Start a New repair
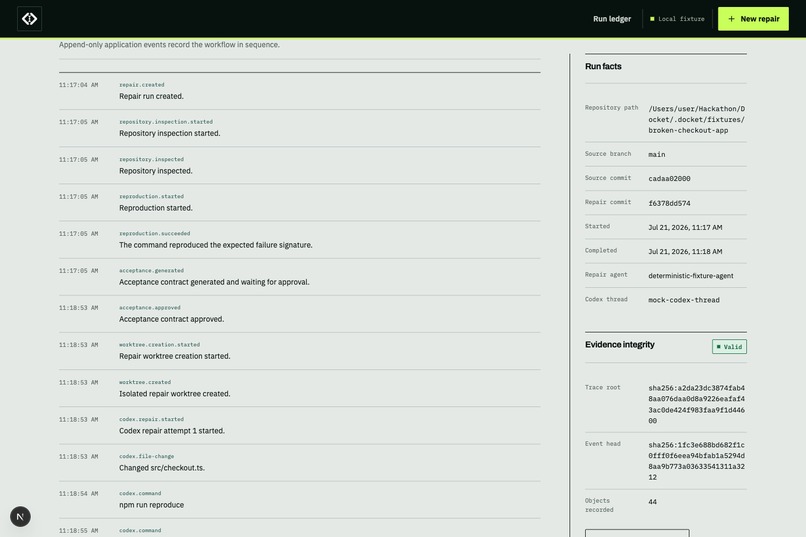Viewport: 806px width, 537px height. [x=753, y=19]
